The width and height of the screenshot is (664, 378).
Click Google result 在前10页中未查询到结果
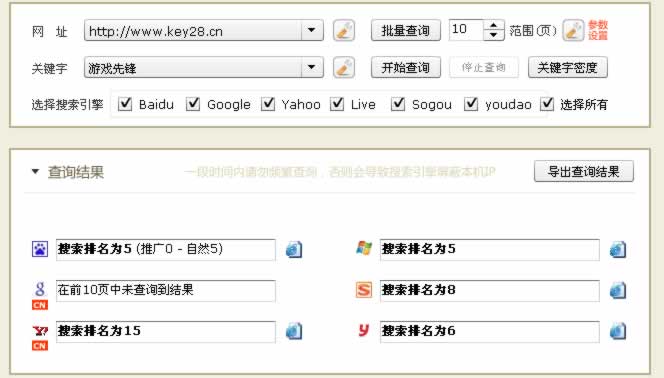[x=166, y=290]
